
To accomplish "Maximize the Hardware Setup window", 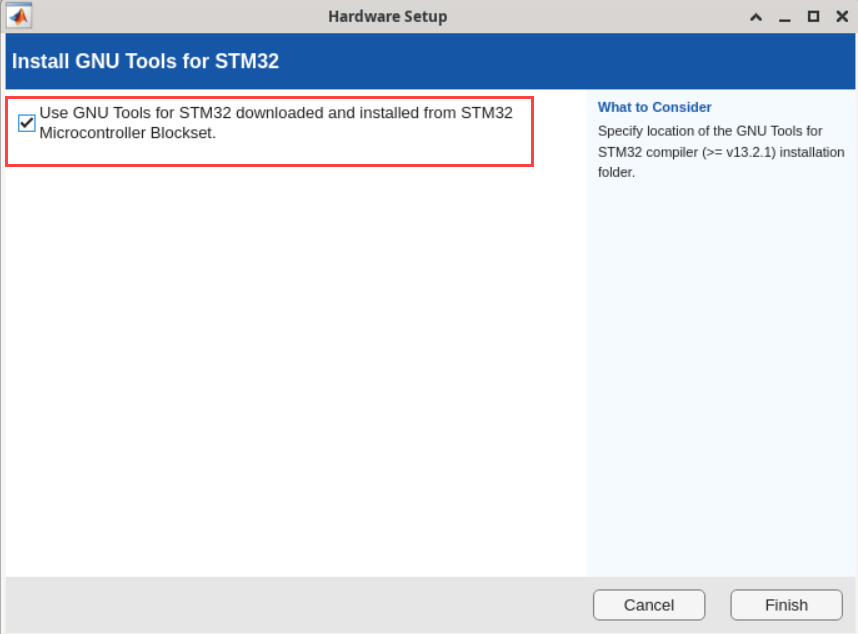I will (x=813, y=17).
